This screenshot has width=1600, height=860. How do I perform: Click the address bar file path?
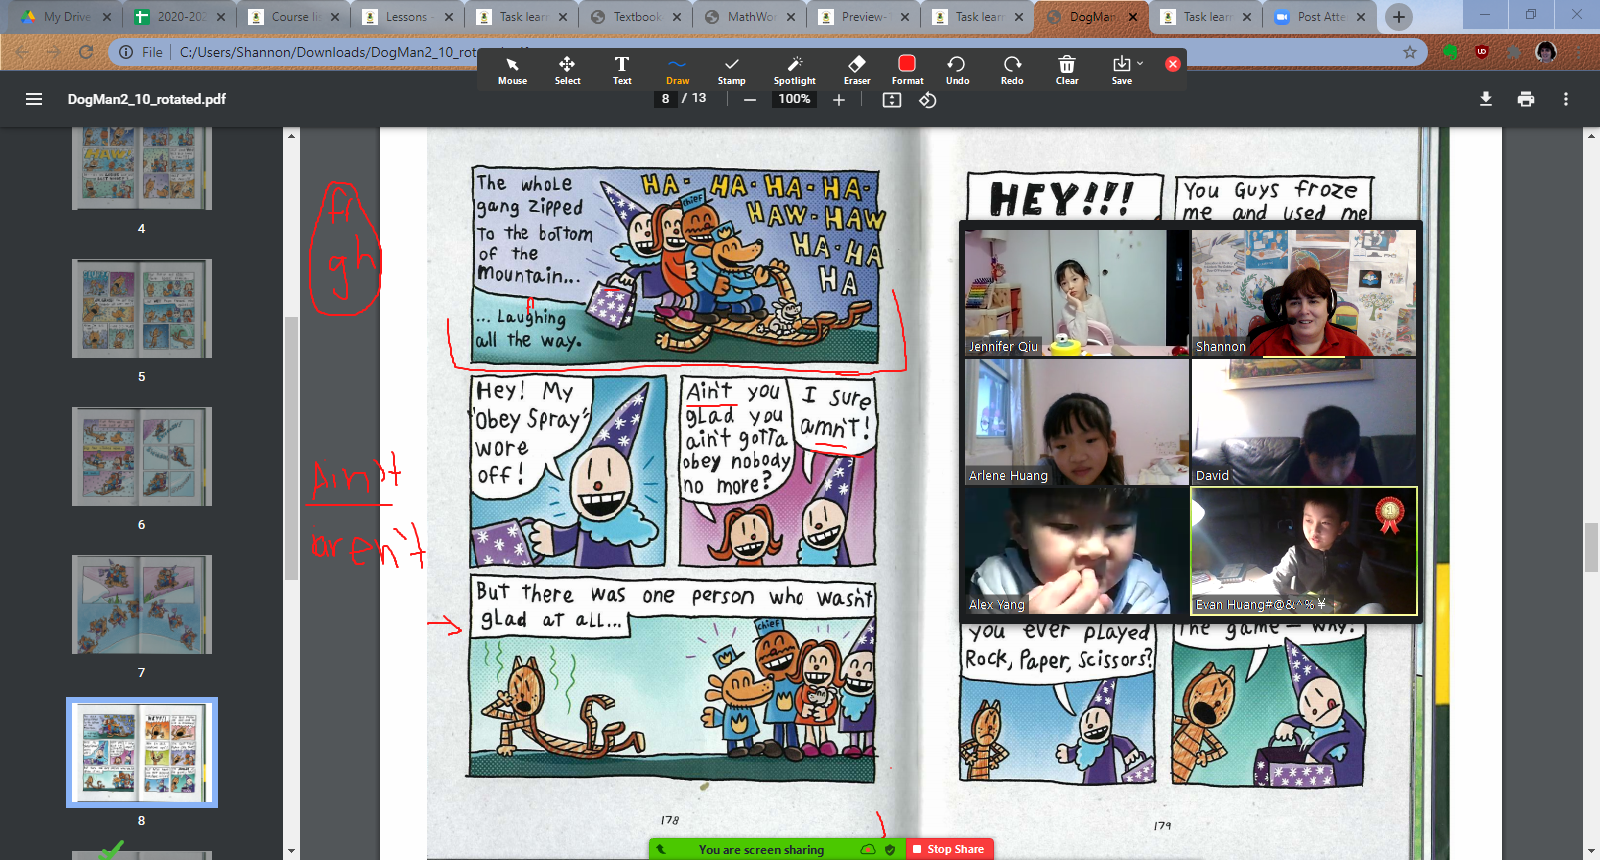328,52
